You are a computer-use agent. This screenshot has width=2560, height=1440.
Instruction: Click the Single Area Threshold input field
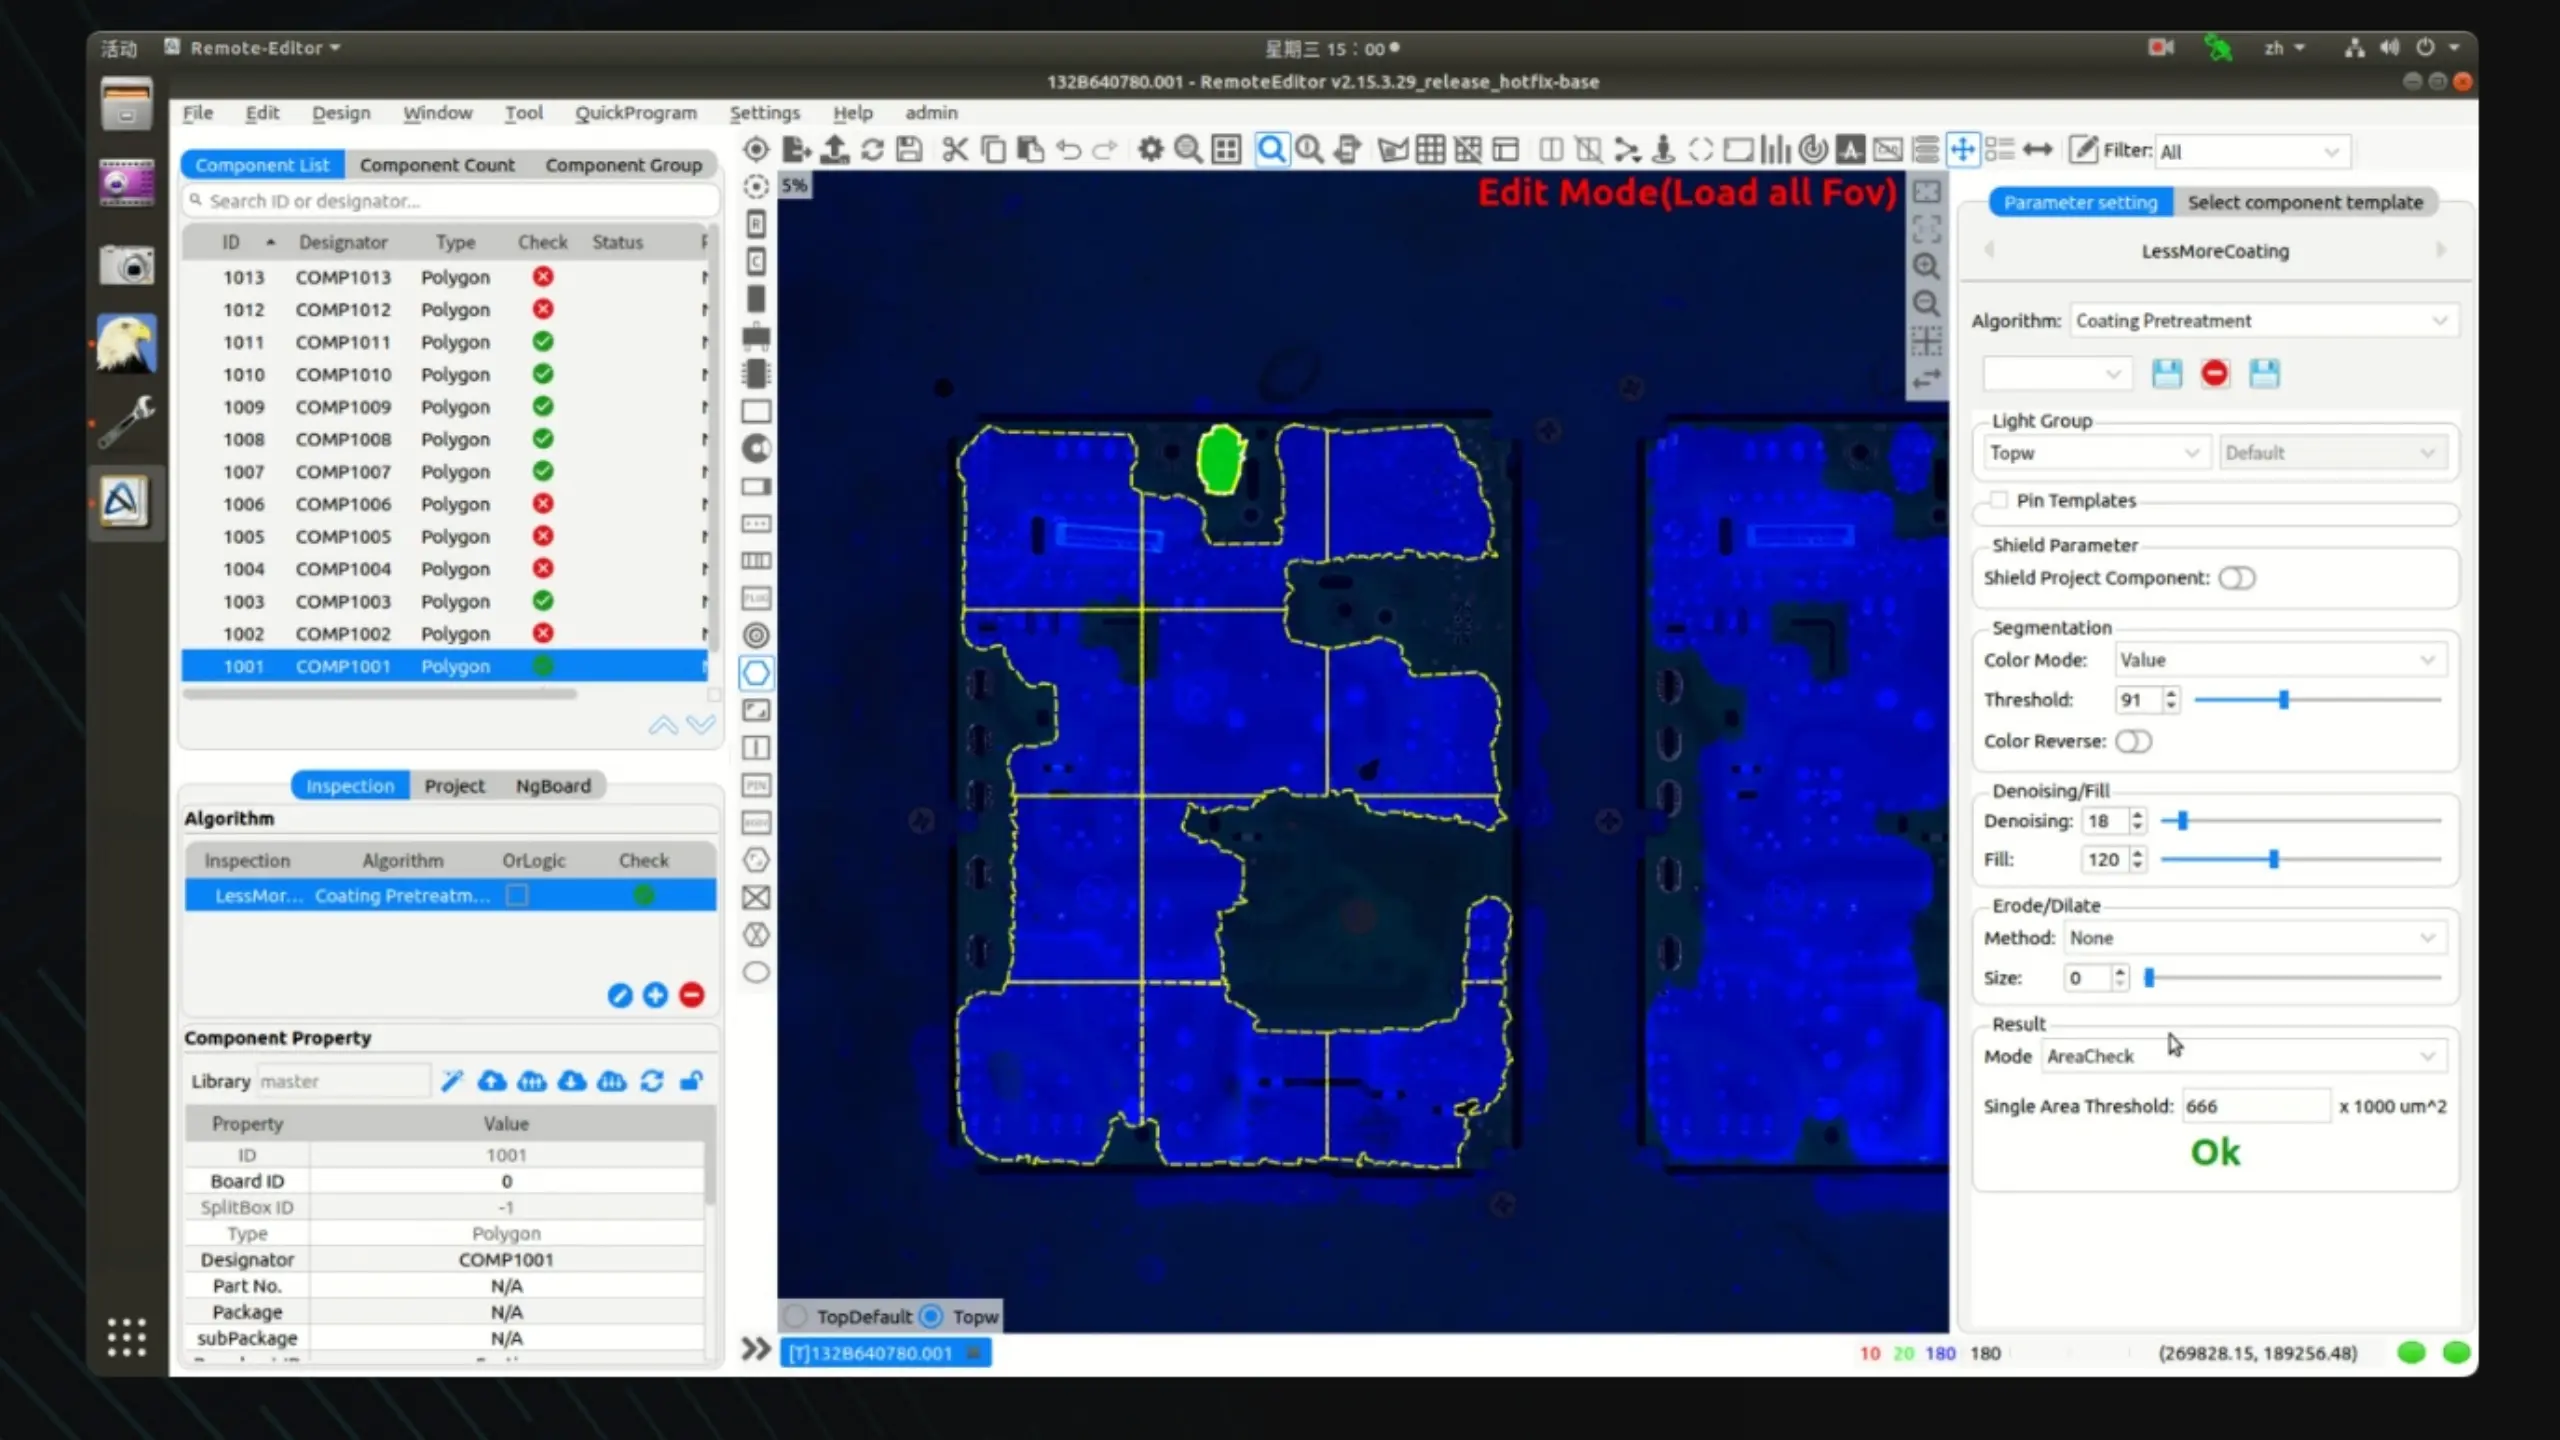2254,1106
